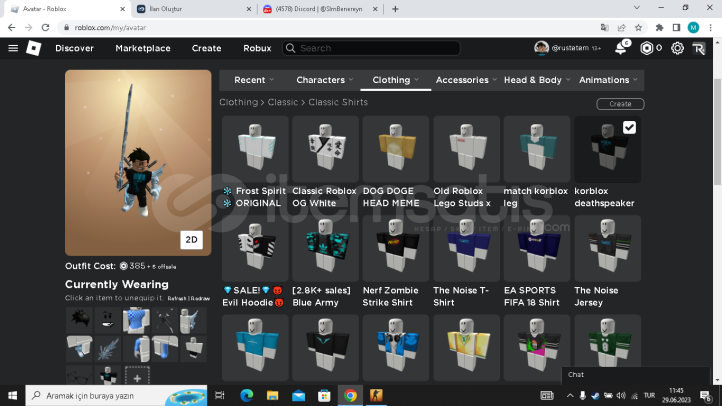
Task: Select the DOG DOGE HEAD MEME shirt
Action: coord(396,149)
